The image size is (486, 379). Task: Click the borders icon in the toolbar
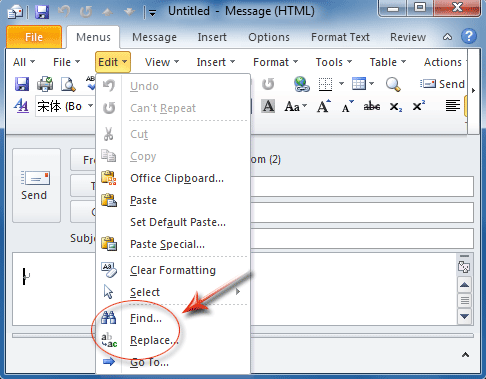tap(325, 84)
